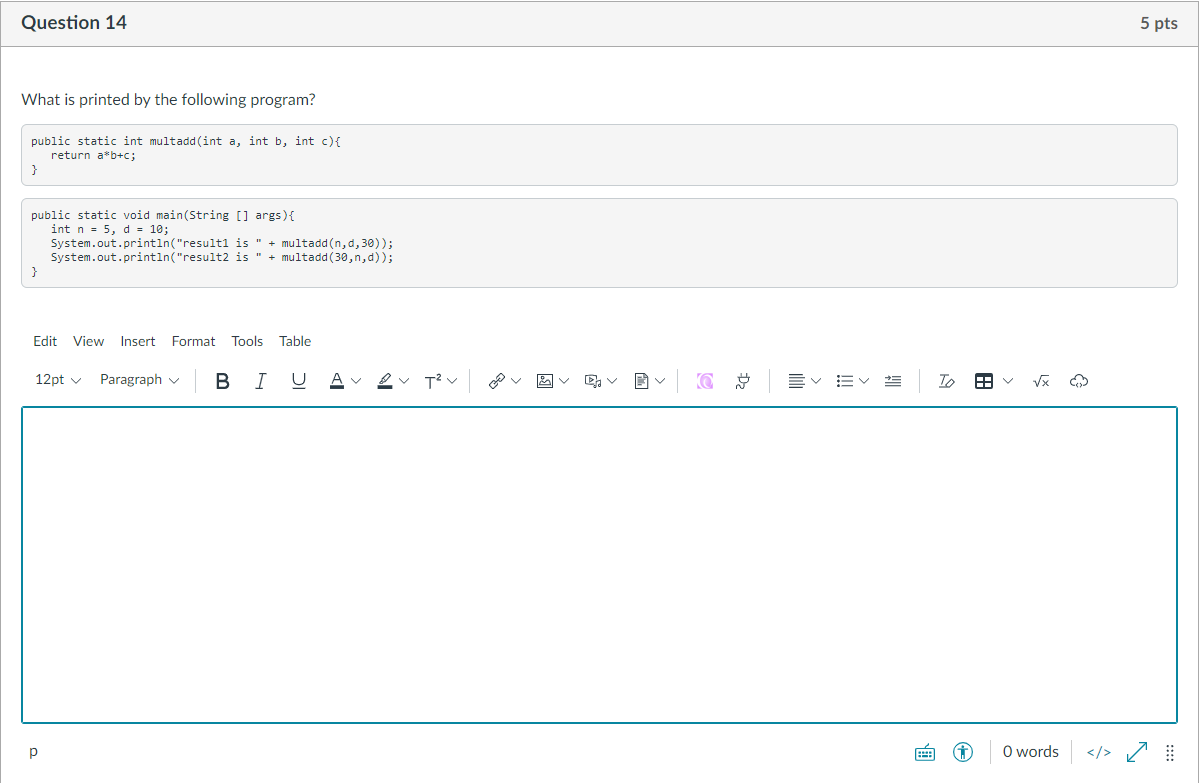Image resolution: width=1201 pixels, height=783 pixels.
Task: Toggle fullscreen editor mode
Action: click(1136, 751)
